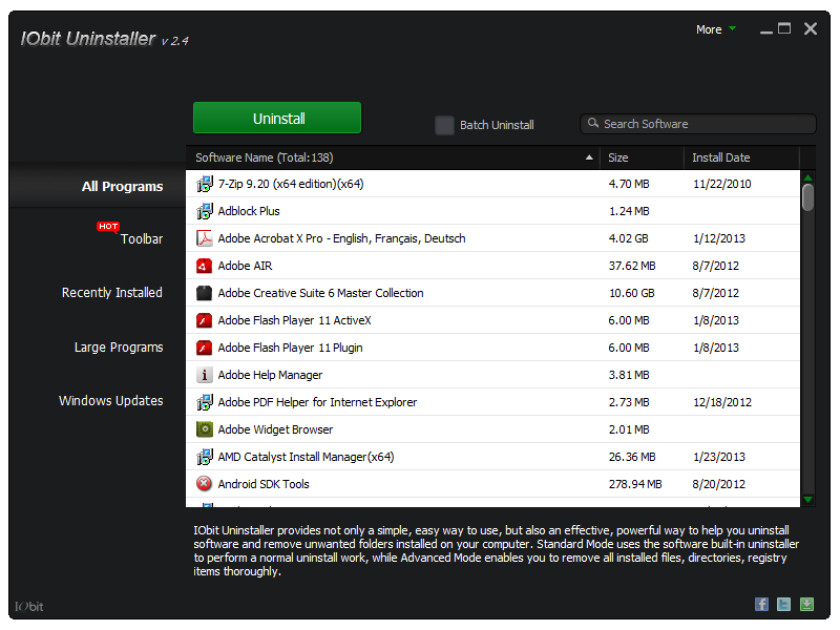
Task: Click the 11/22/2010 install date
Action: [722, 184]
